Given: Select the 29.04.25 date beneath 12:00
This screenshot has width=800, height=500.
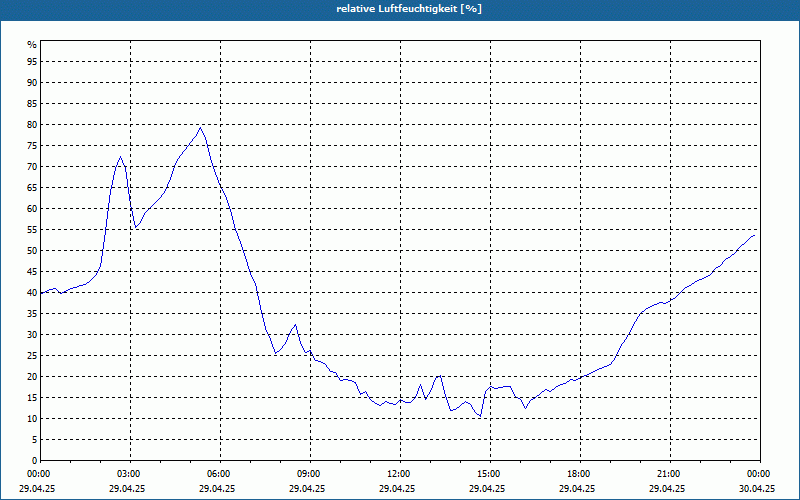Looking at the screenshot, I should 397,488.
